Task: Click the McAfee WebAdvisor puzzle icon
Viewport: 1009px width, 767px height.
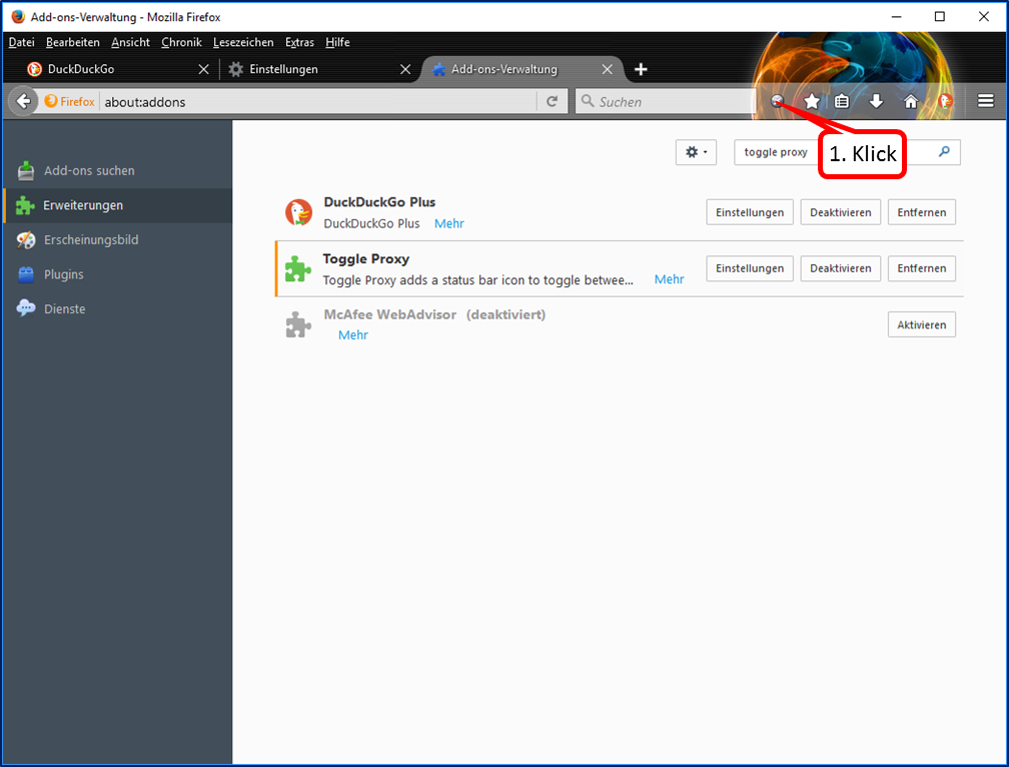Action: pos(298,324)
